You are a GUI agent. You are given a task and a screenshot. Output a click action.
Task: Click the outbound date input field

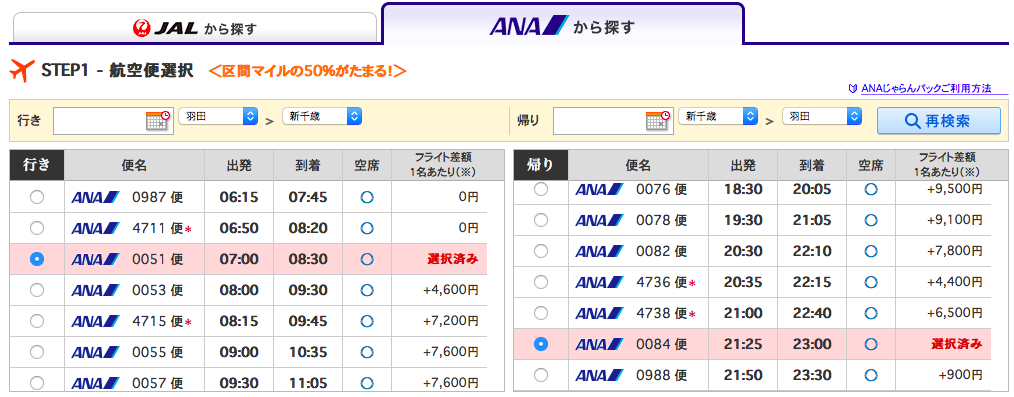(113, 121)
